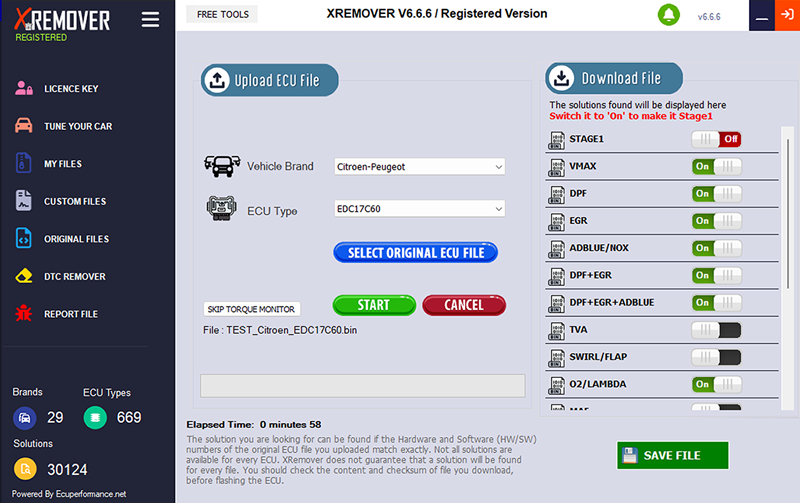This screenshot has width=800, height=503.
Task: Open the hamburger menu icon
Action: pyautogui.click(x=150, y=19)
